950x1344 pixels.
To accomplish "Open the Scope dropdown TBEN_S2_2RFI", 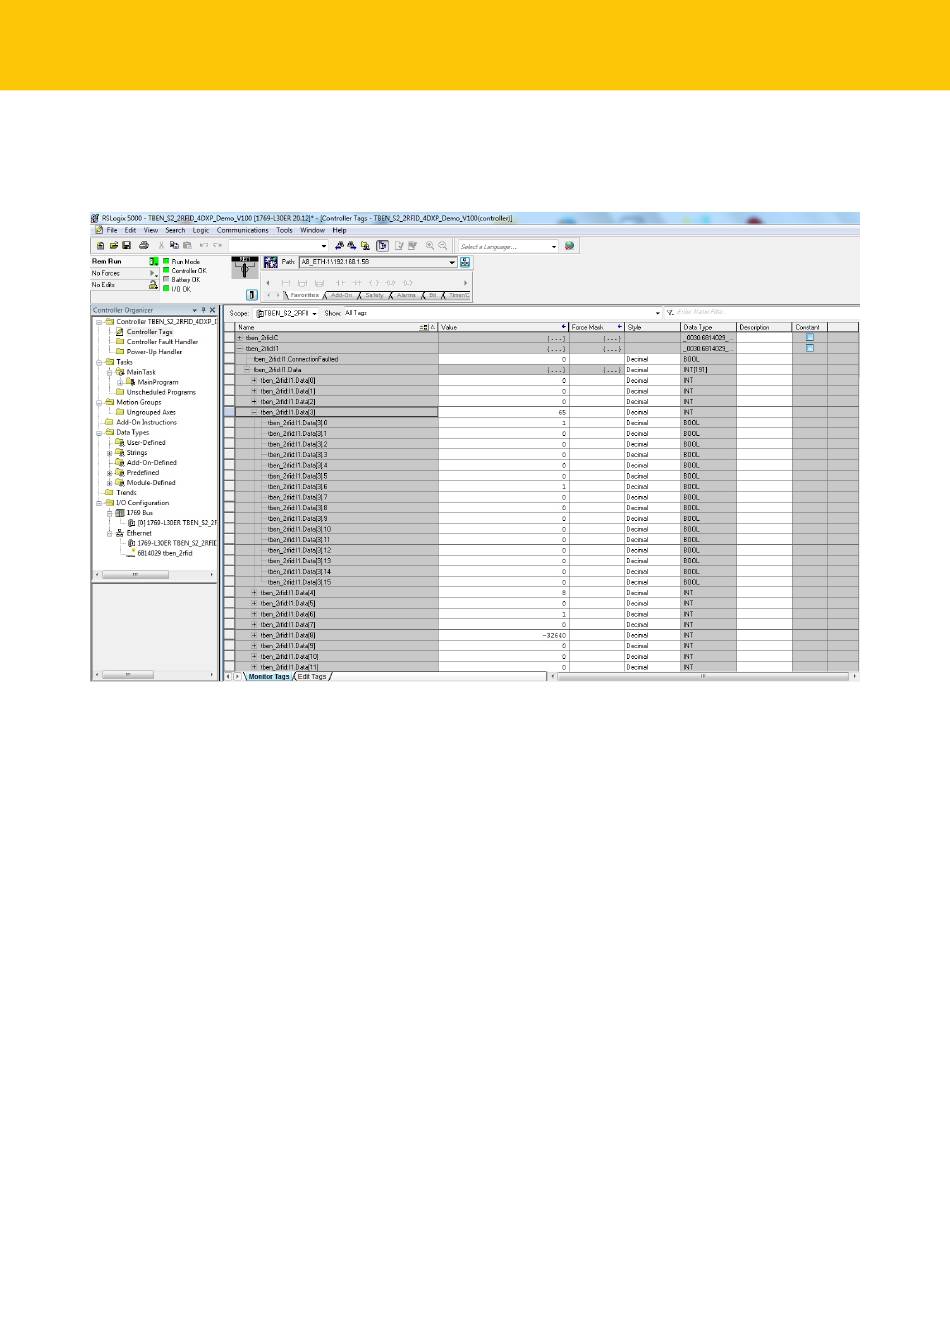I will click(x=314, y=313).
